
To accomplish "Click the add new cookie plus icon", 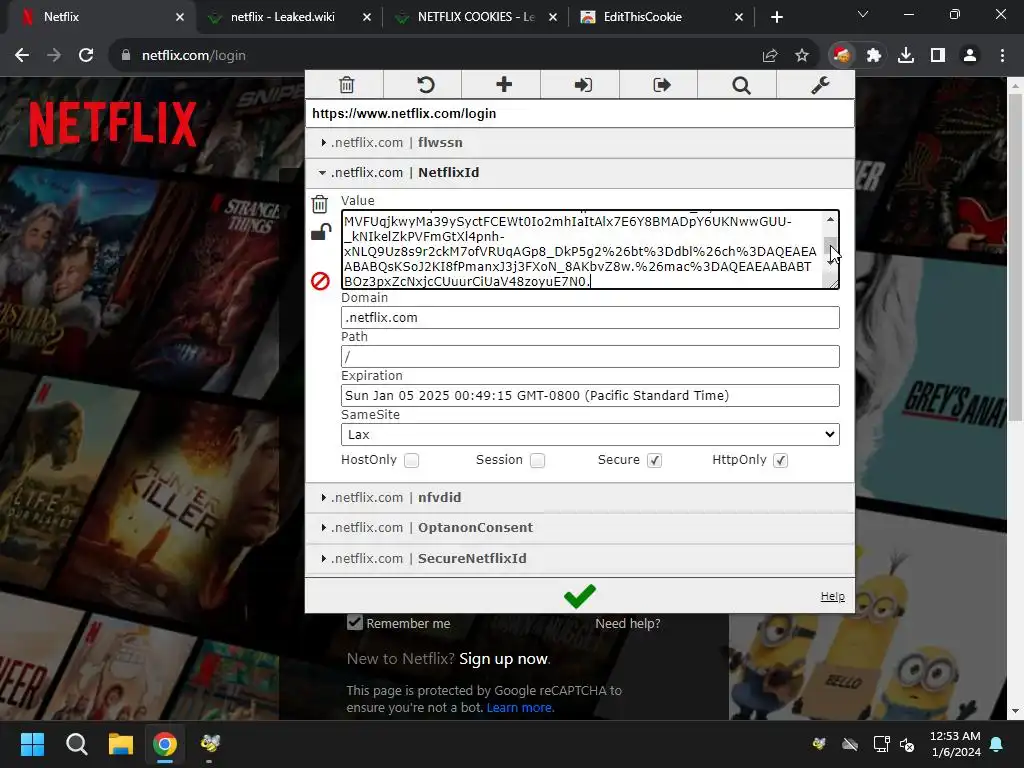I will point(504,84).
